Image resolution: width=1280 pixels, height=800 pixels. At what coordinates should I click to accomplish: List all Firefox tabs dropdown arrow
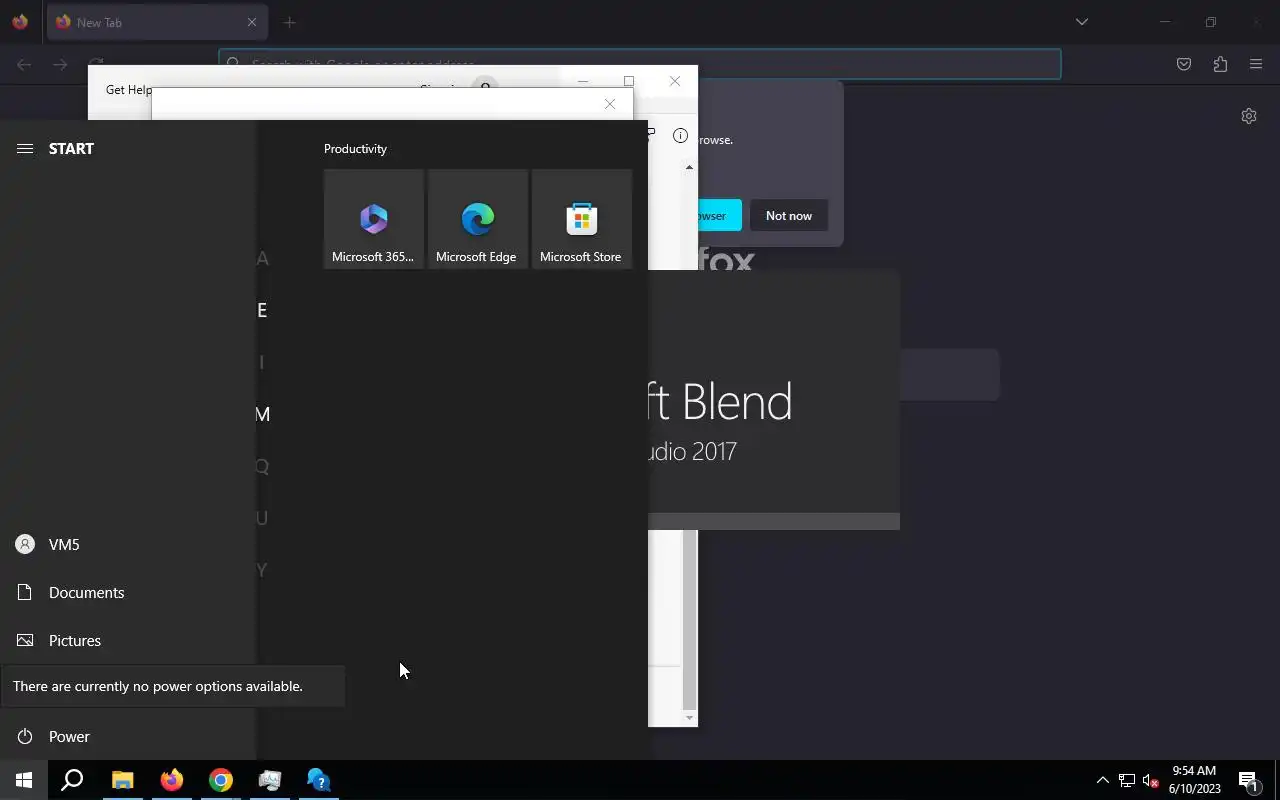point(1082,22)
